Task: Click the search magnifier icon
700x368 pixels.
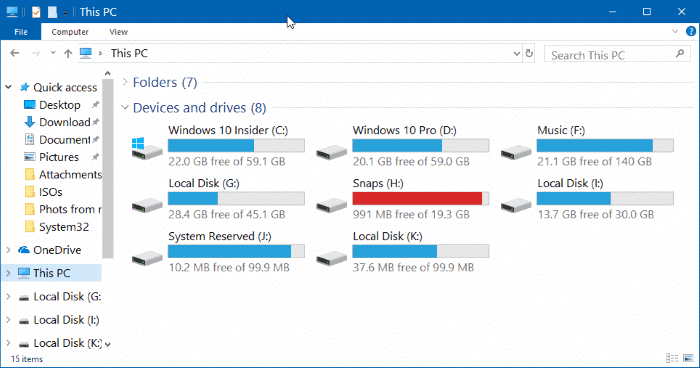Action: (x=680, y=54)
